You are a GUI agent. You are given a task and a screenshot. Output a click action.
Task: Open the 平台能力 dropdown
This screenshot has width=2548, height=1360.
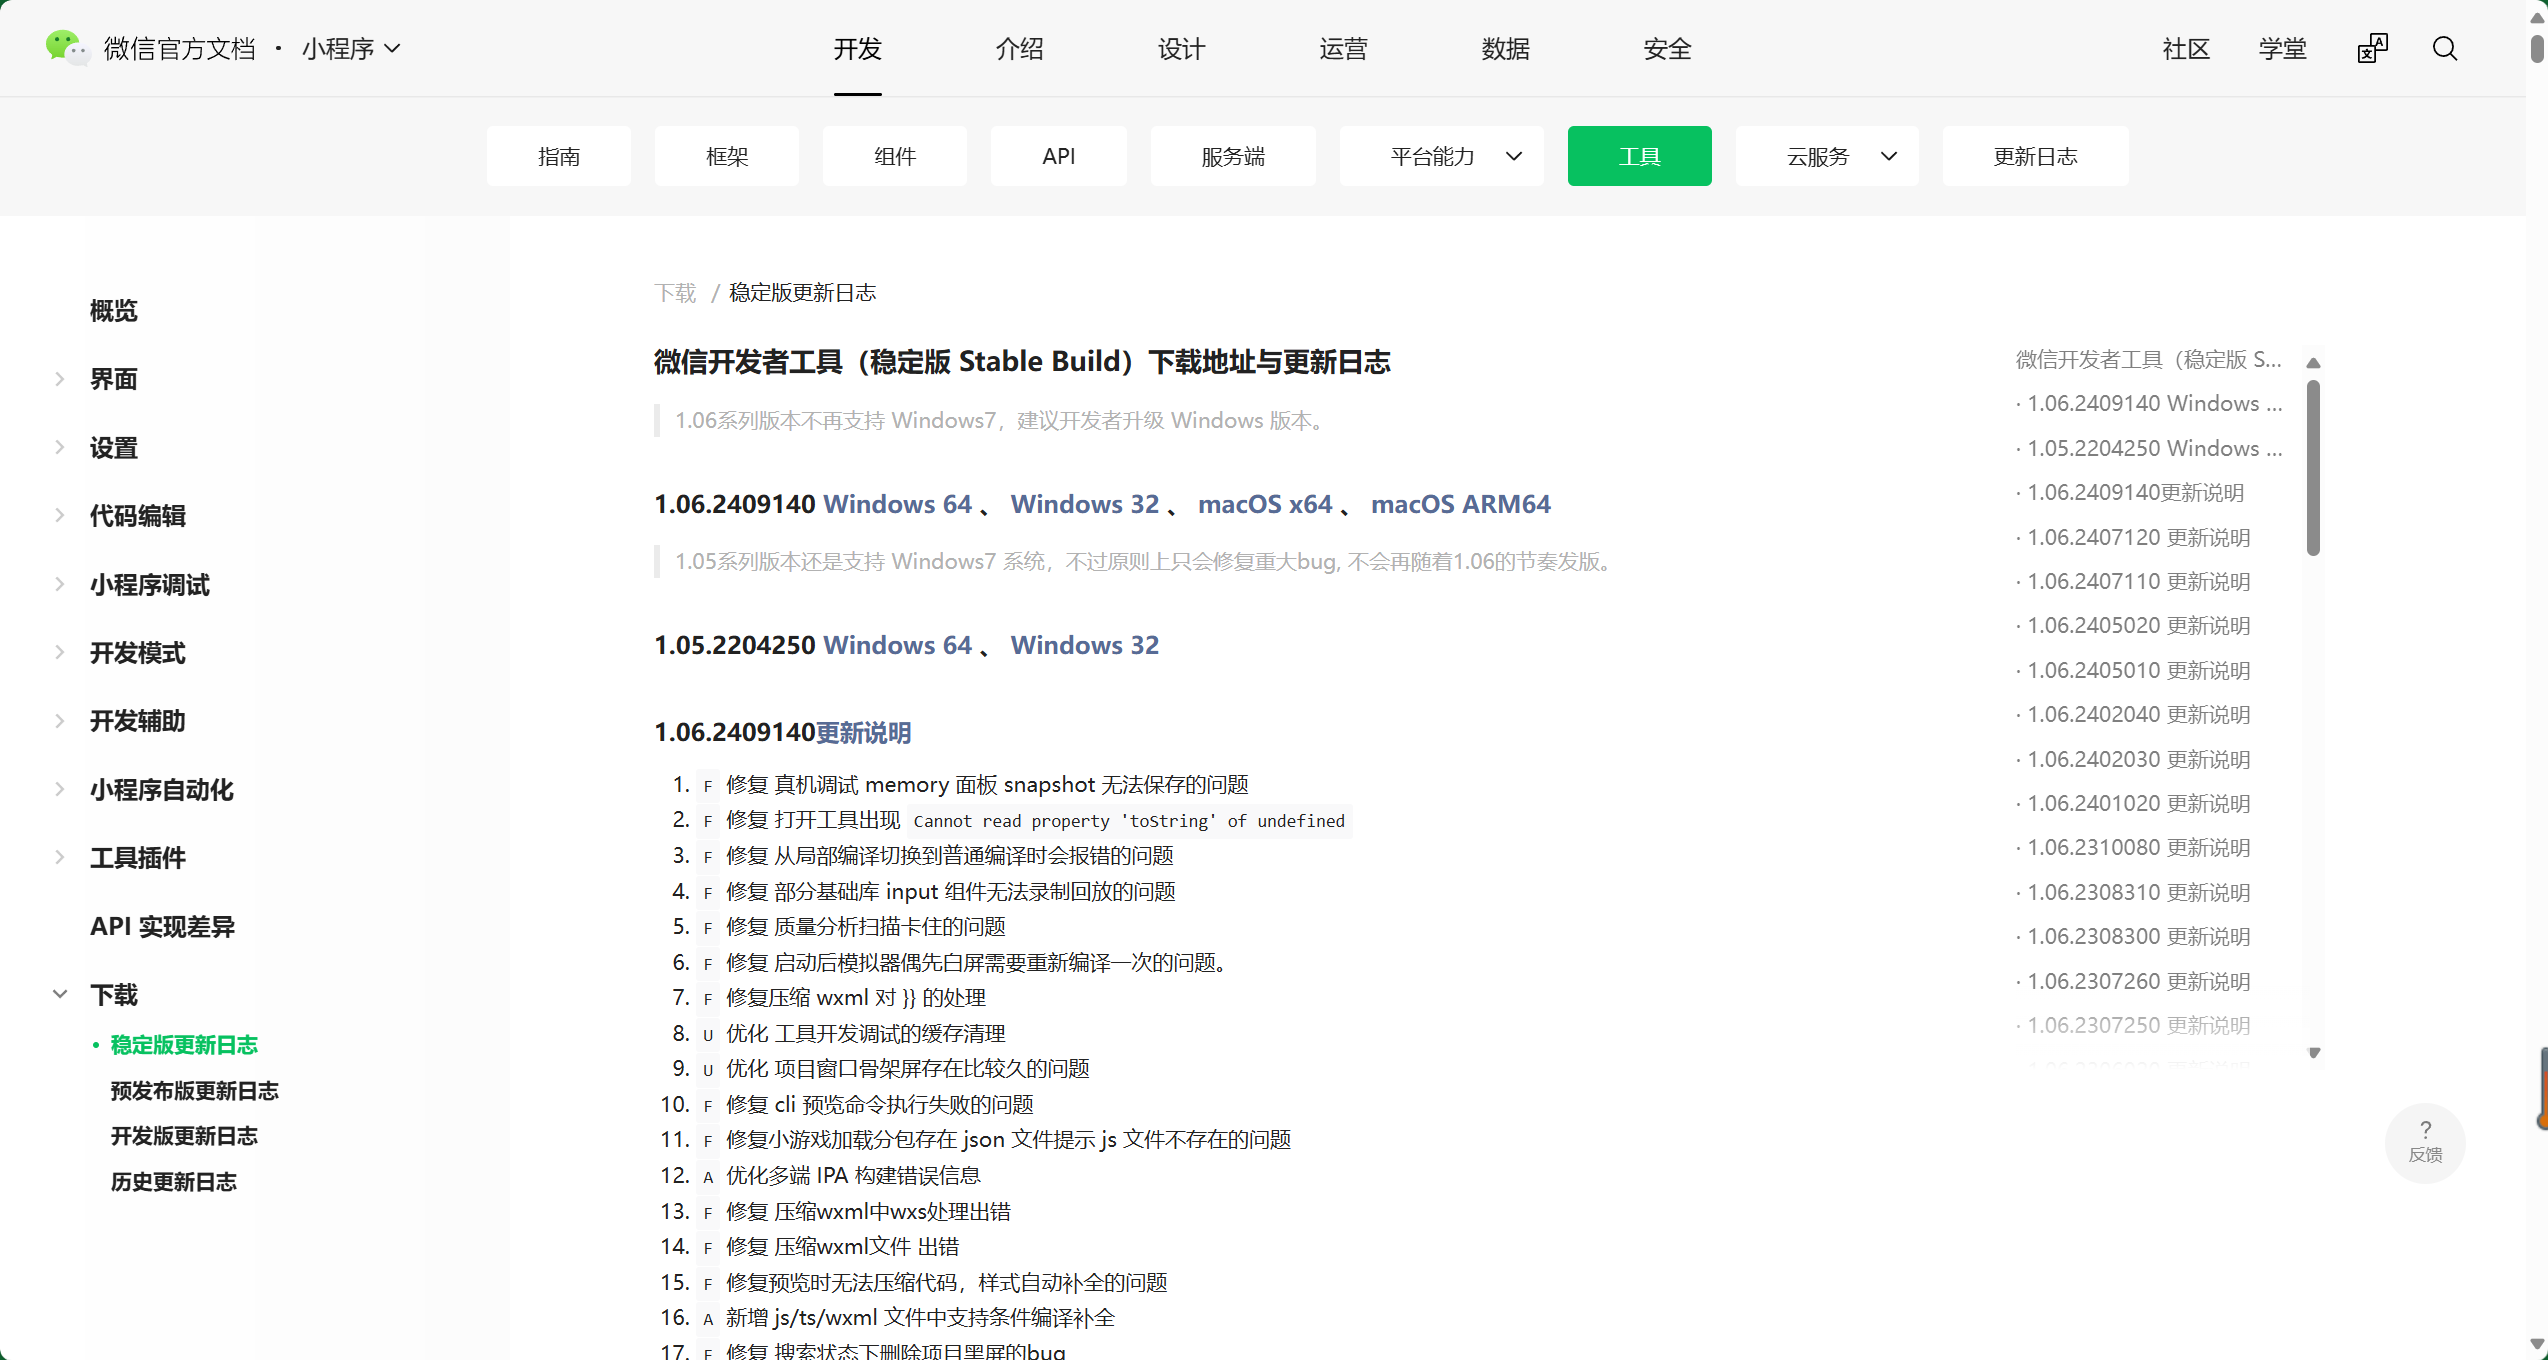(1441, 156)
